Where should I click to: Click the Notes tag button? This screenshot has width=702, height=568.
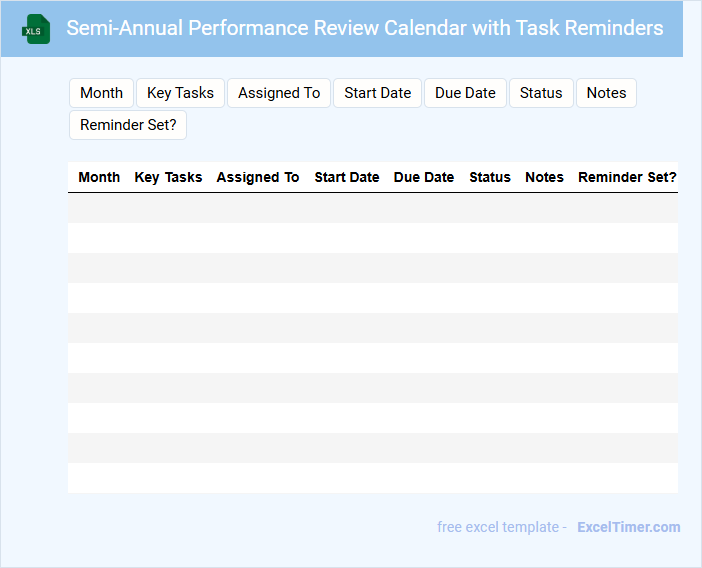pos(606,93)
